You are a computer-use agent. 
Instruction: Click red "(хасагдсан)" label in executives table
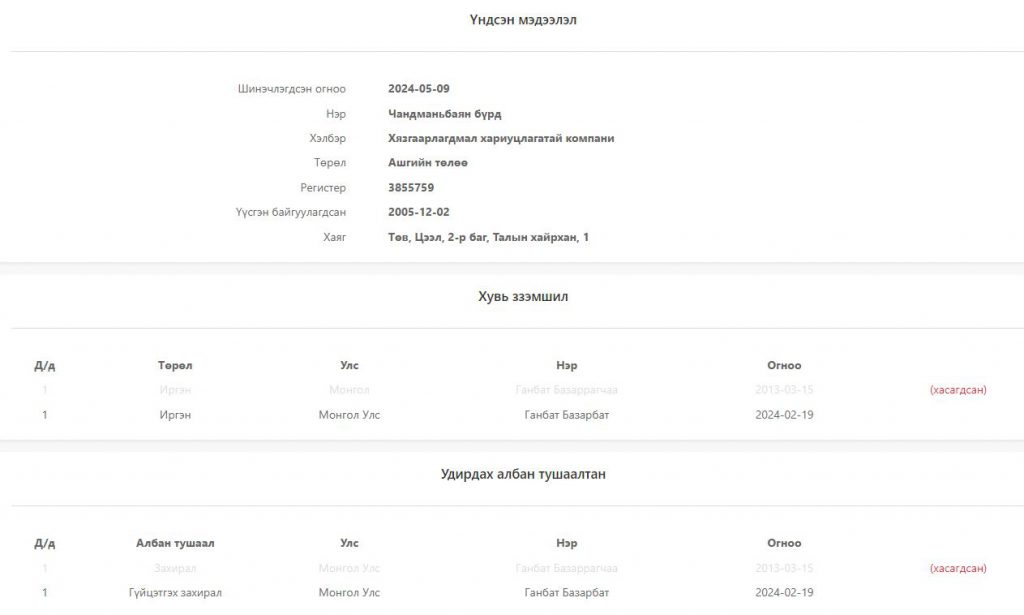(x=957, y=568)
